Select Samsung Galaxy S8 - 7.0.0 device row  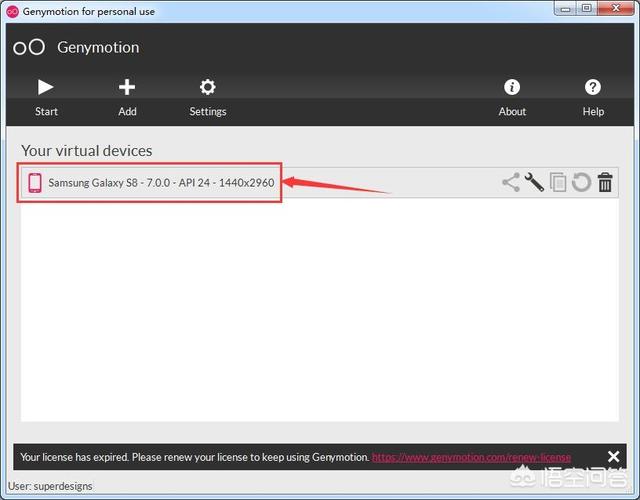320,182
